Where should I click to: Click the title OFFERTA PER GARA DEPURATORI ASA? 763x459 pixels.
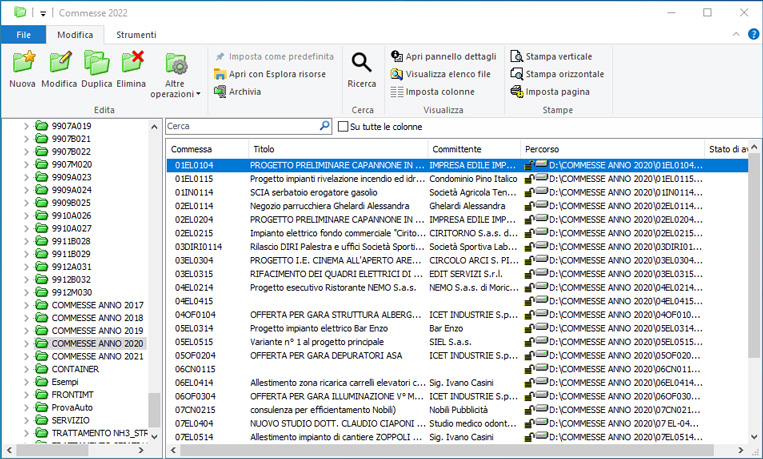pos(326,355)
